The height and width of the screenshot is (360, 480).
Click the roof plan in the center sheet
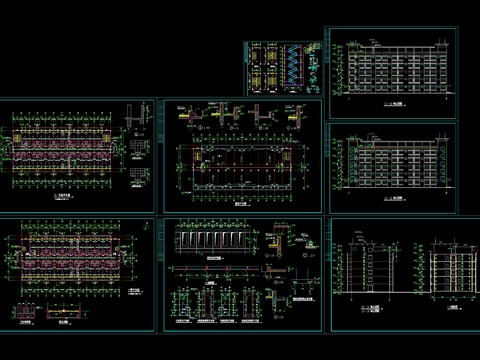[x=243, y=168]
